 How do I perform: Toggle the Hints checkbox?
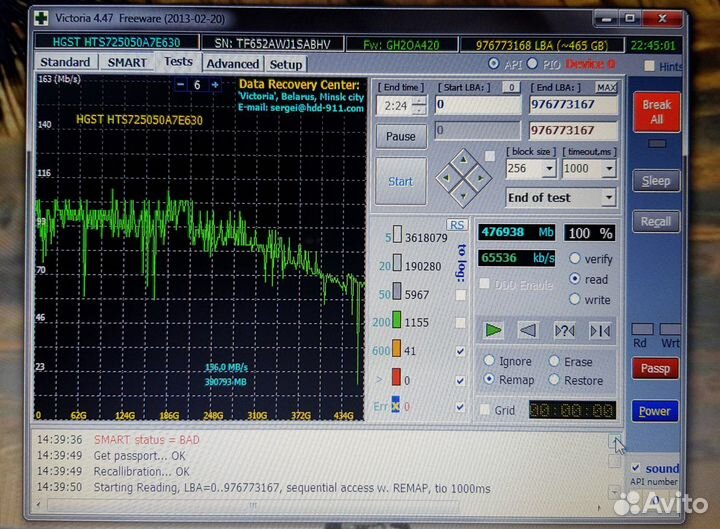click(650, 66)
